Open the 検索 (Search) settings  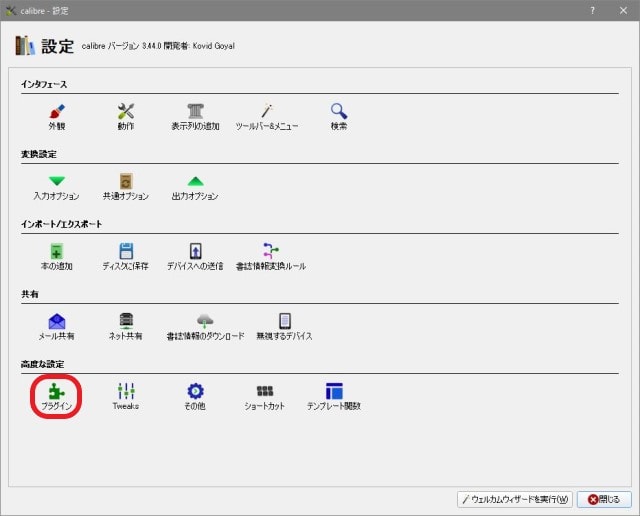tap(339, 117)
